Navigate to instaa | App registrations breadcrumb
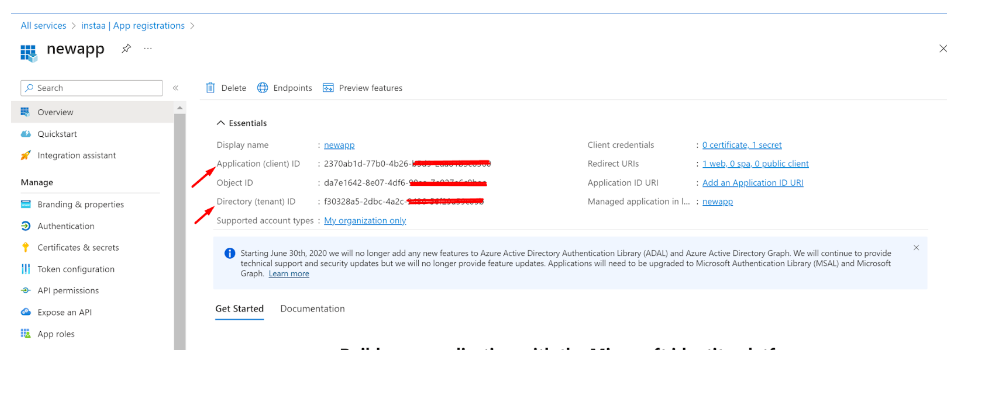This screenshot has height=397, width=987. coord(133,26)
